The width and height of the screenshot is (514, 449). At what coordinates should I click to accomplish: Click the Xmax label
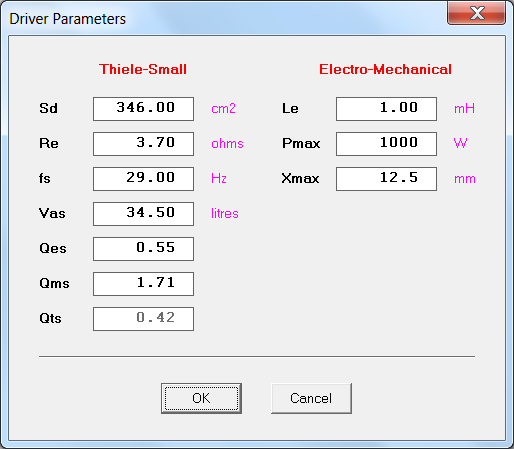300,178
